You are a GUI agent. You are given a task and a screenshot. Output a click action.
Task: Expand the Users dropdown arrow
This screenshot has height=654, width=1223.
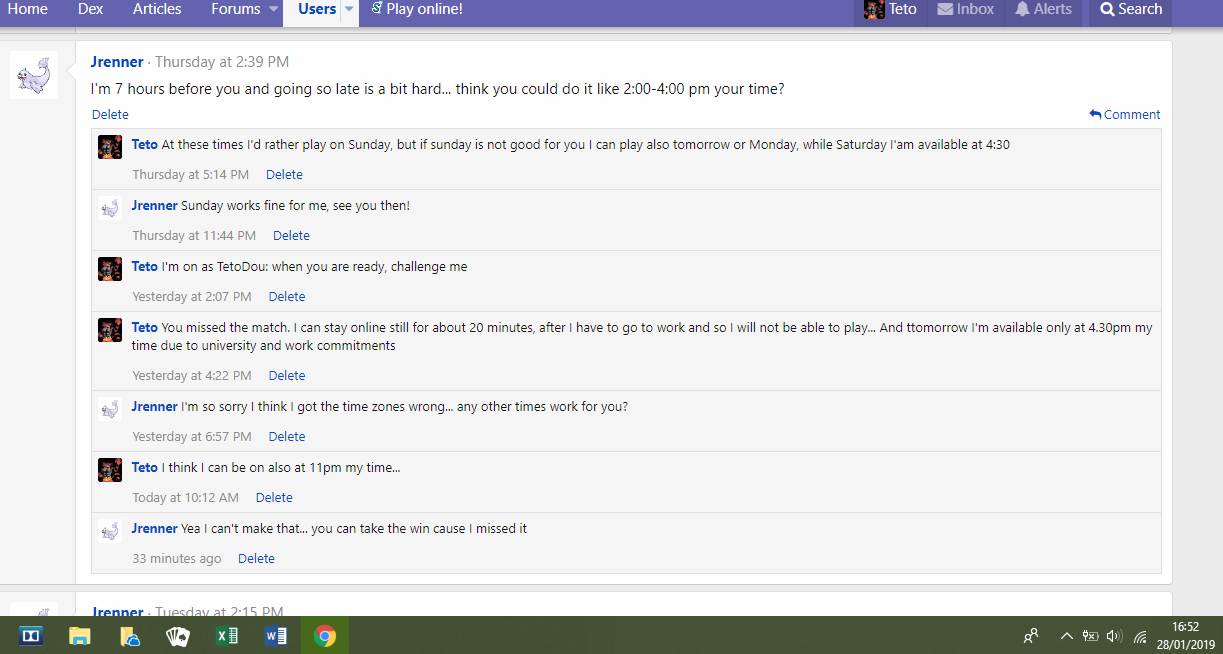coord(349,10)
